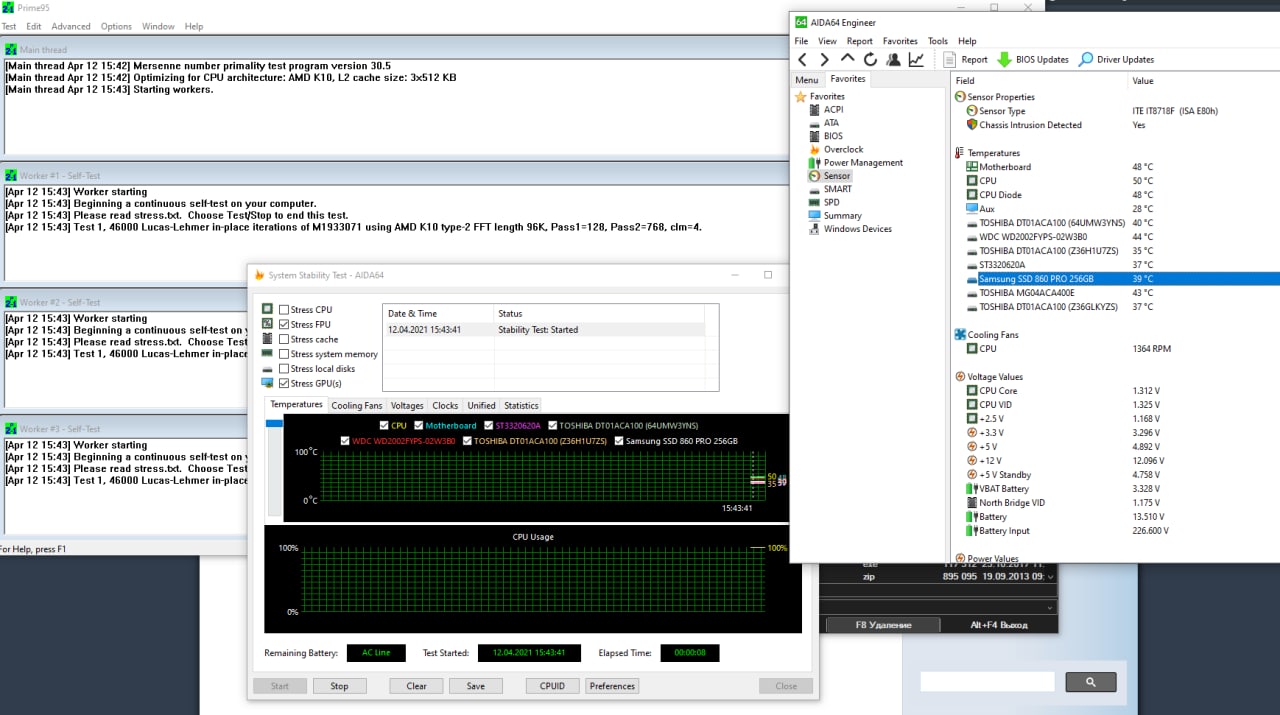The height and width of the screenshot is (715, 1280).
Task: Open Advanced menu in Prime95
Action: coord(71,26)
